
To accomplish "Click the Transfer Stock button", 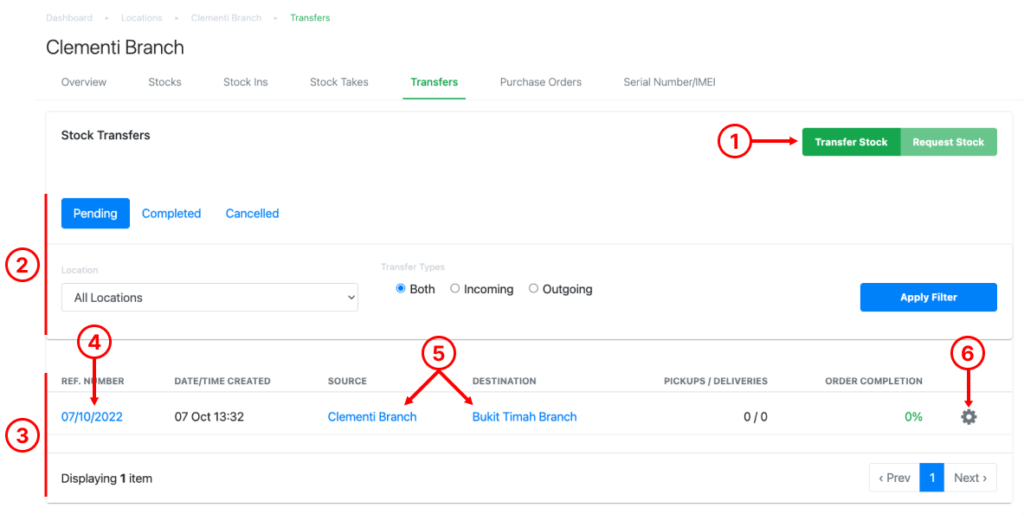I will [x=851, y=142].
